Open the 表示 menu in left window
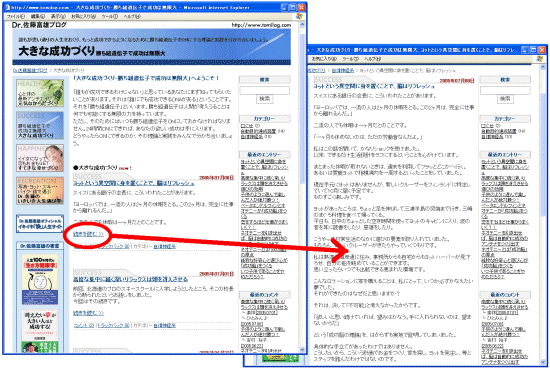This screenshot has width=550, height=368. [58, 16]
